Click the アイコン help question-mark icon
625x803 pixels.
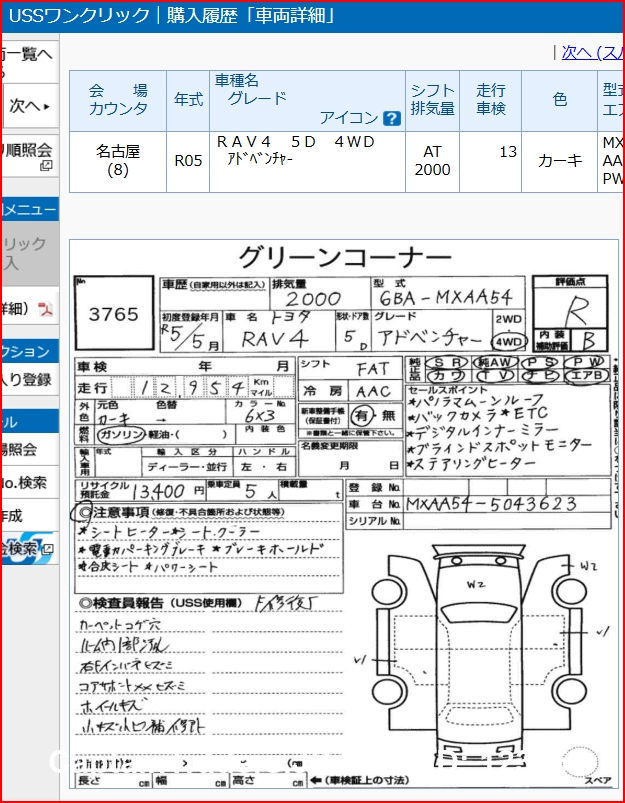[392, 118]
